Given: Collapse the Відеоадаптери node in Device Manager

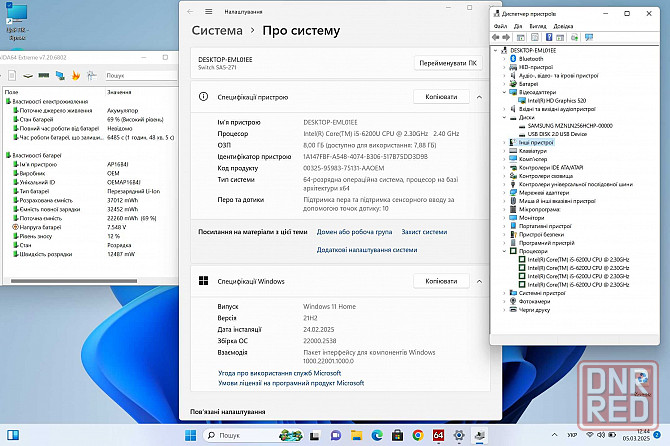Looking at the screenshot, I should click(x=504, y=92).
